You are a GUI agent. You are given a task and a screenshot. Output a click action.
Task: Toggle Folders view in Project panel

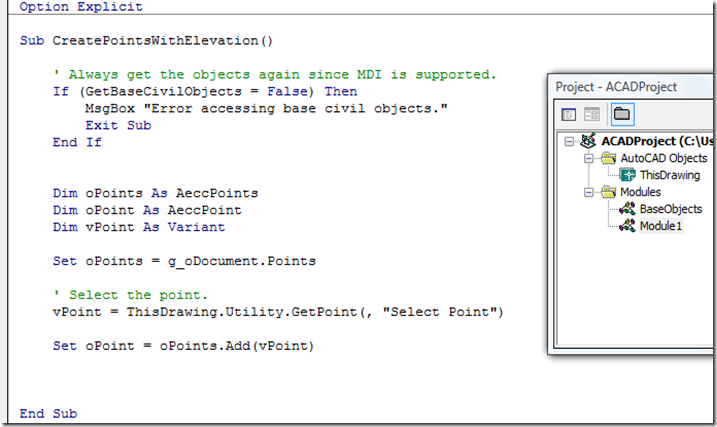pyautogui.click(x=620, y=114)
